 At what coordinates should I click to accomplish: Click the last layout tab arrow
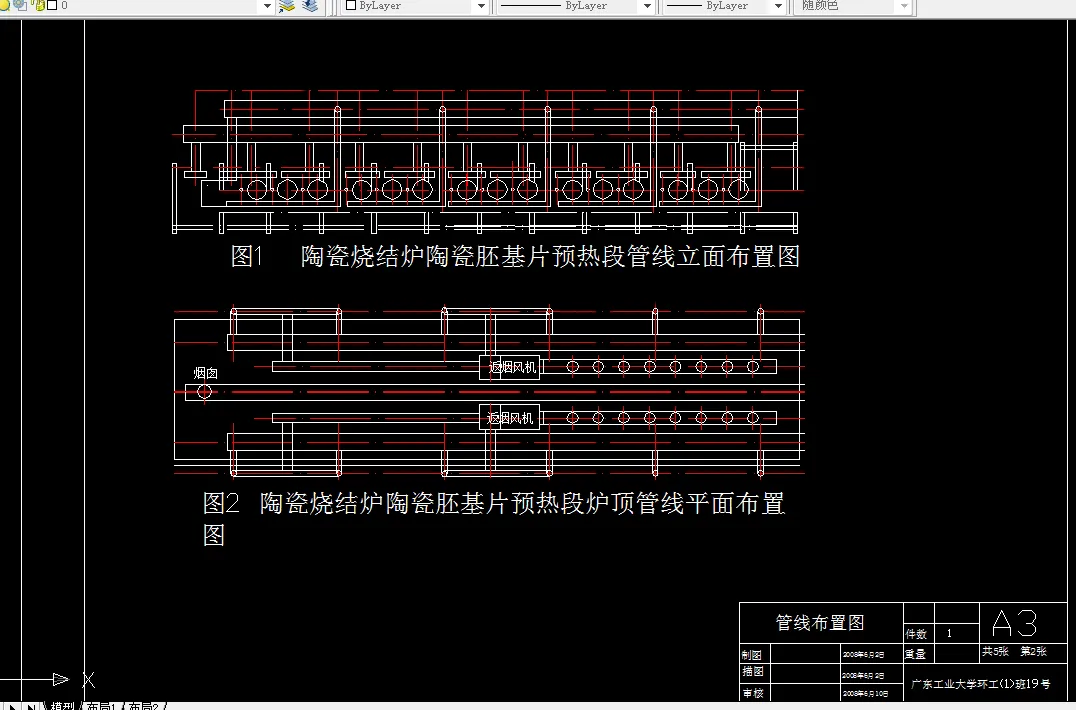[31, 706]
